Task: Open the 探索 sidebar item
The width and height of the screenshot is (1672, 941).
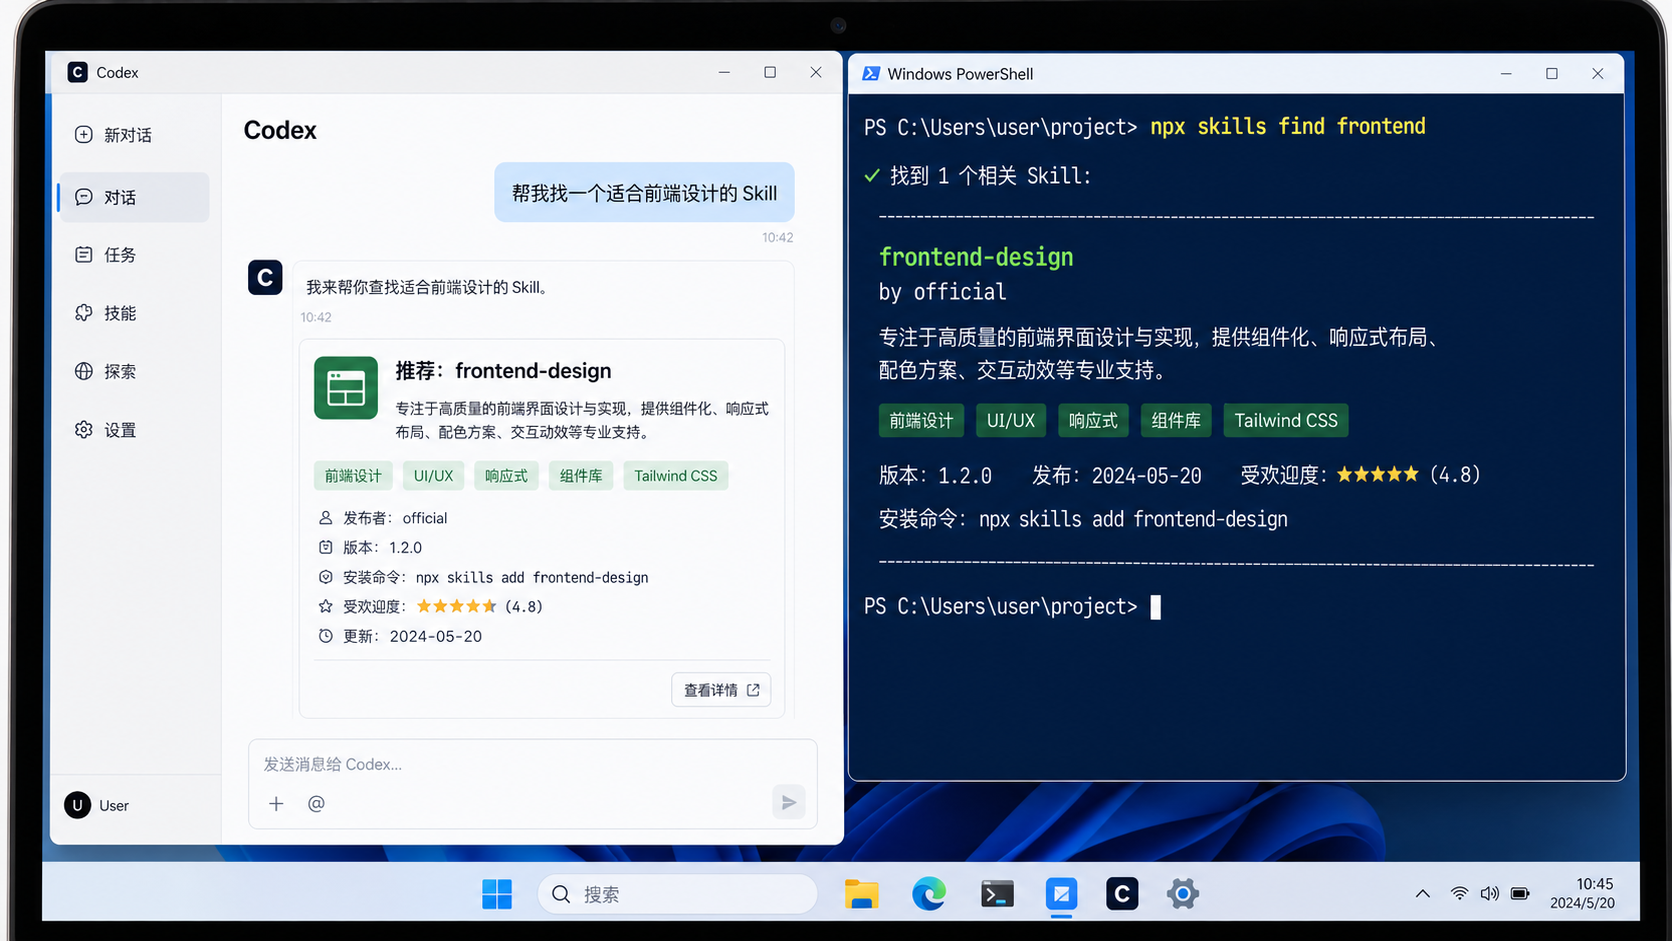Action: [x=105, y=371]
